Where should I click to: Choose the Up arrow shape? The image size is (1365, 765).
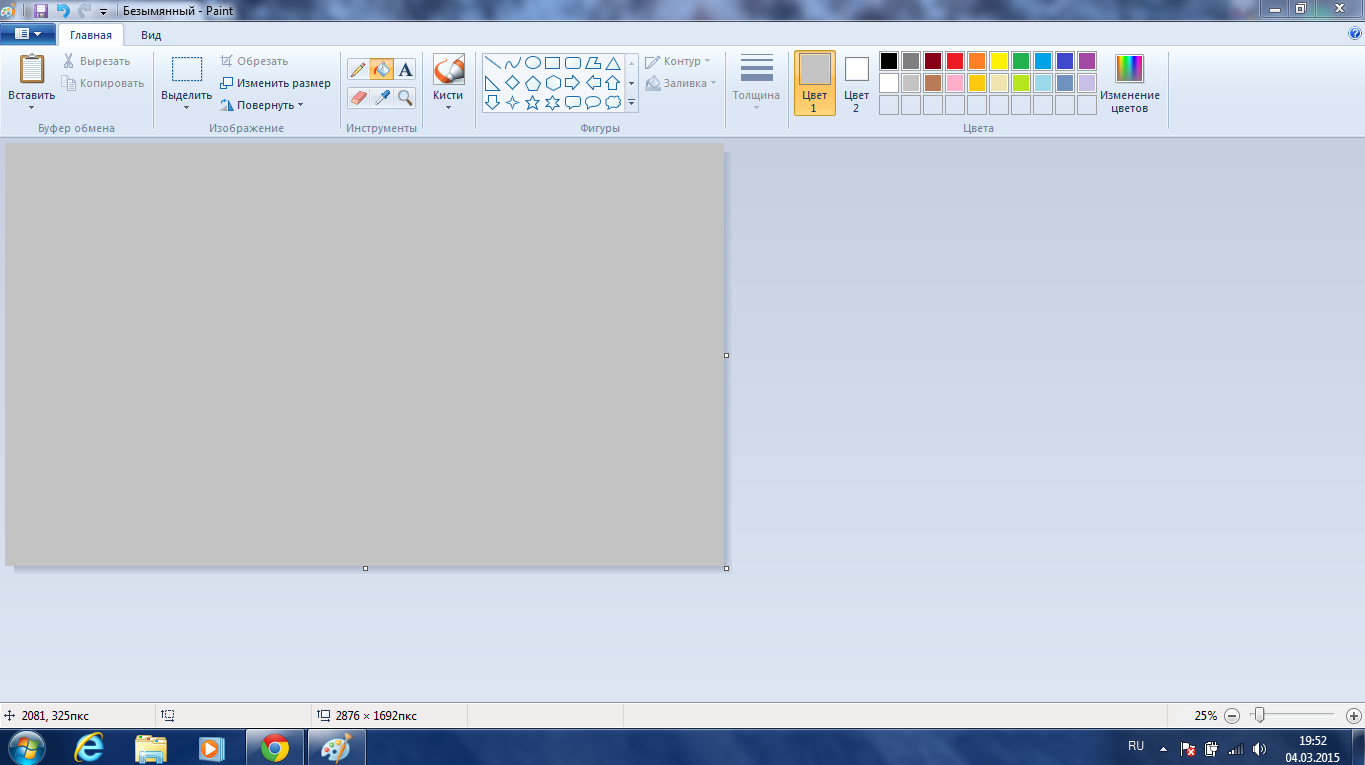tap(613, 83)
